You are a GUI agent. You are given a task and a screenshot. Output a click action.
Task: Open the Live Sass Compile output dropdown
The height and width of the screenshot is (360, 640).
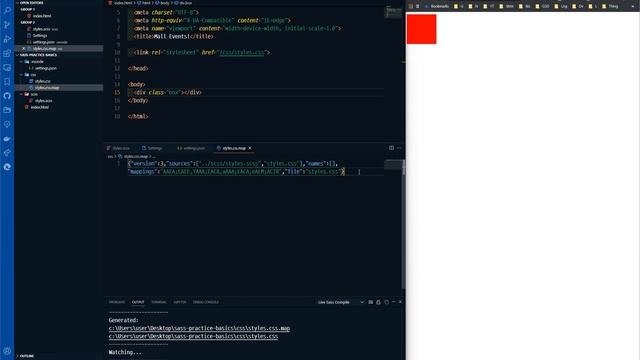pos(341,302)
